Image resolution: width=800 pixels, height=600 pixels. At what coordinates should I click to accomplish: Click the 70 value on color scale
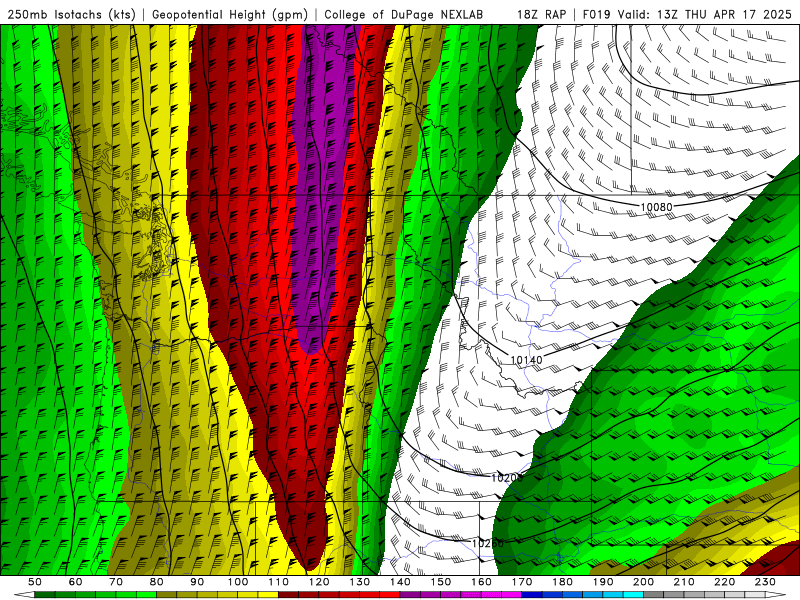coord(116,582)
